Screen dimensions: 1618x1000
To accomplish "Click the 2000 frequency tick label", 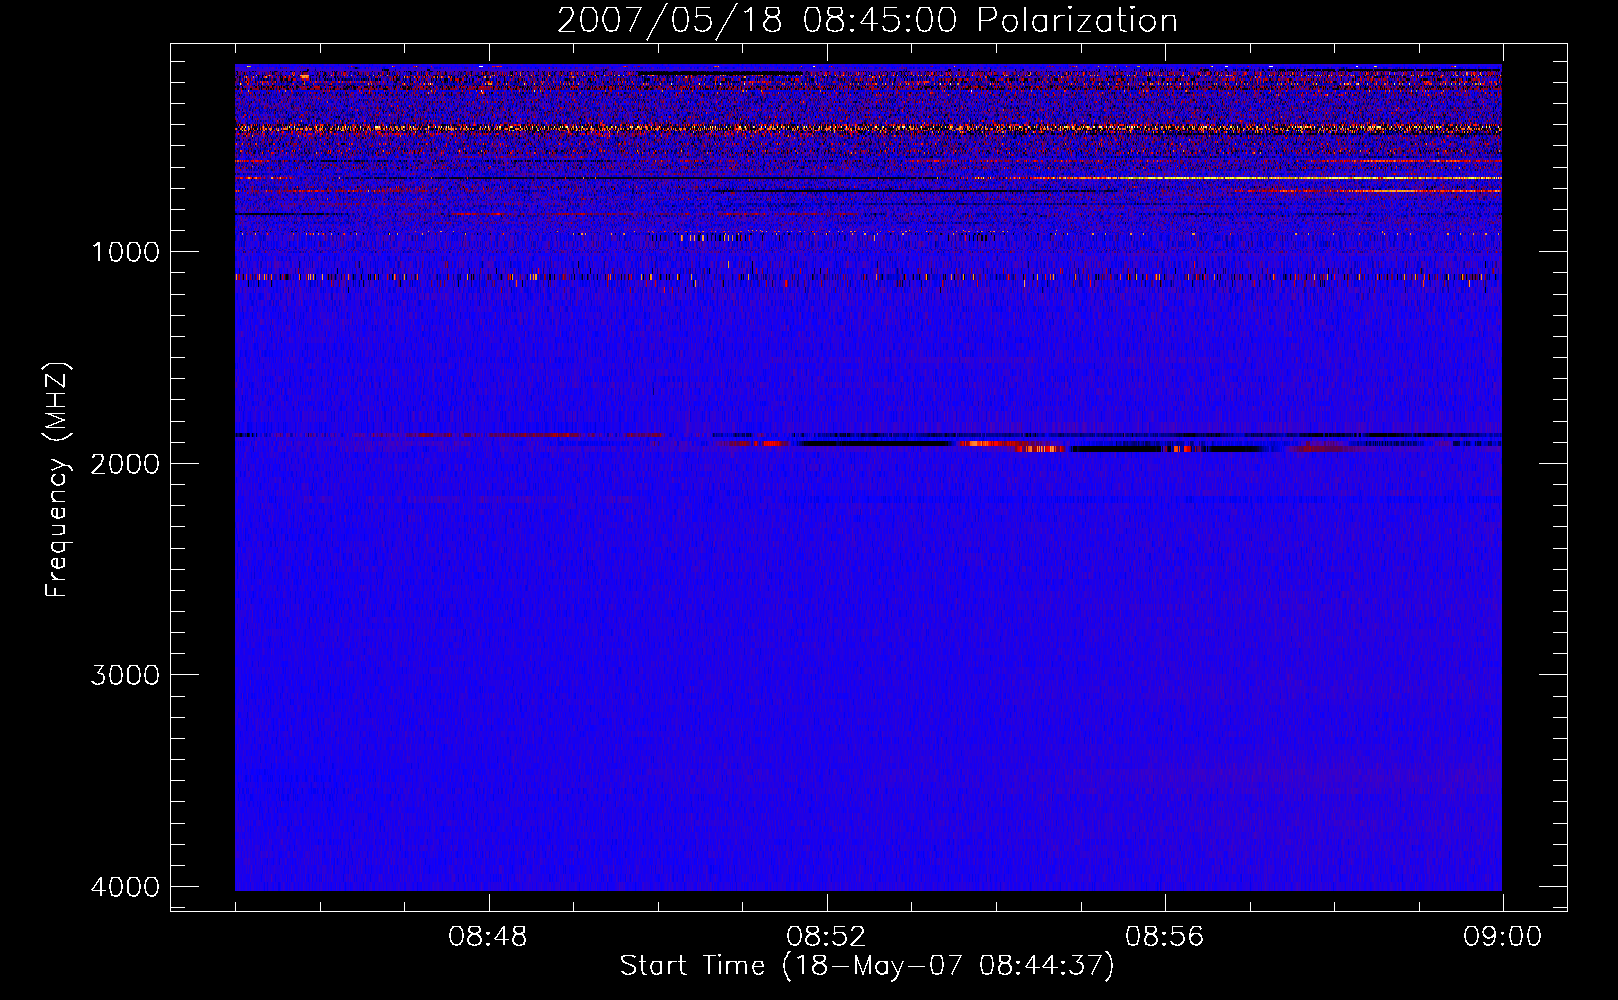I will 126,463.
